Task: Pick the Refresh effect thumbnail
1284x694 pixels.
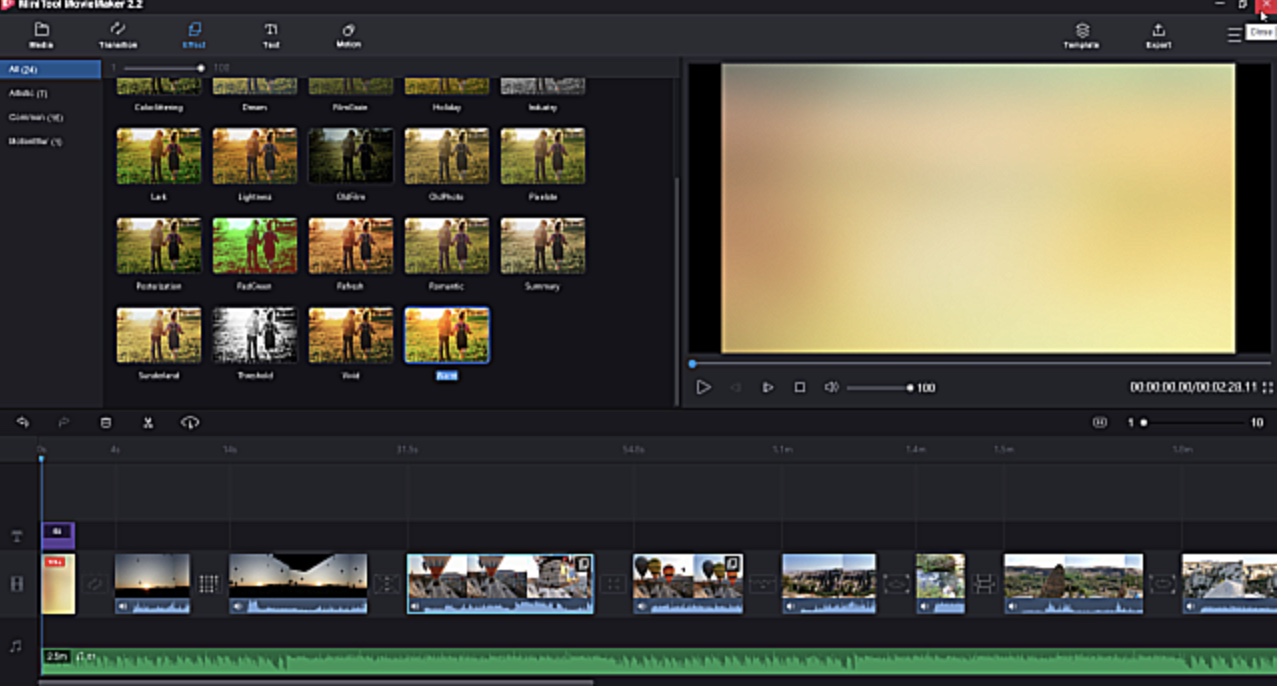Action: [x=351, y=246]
